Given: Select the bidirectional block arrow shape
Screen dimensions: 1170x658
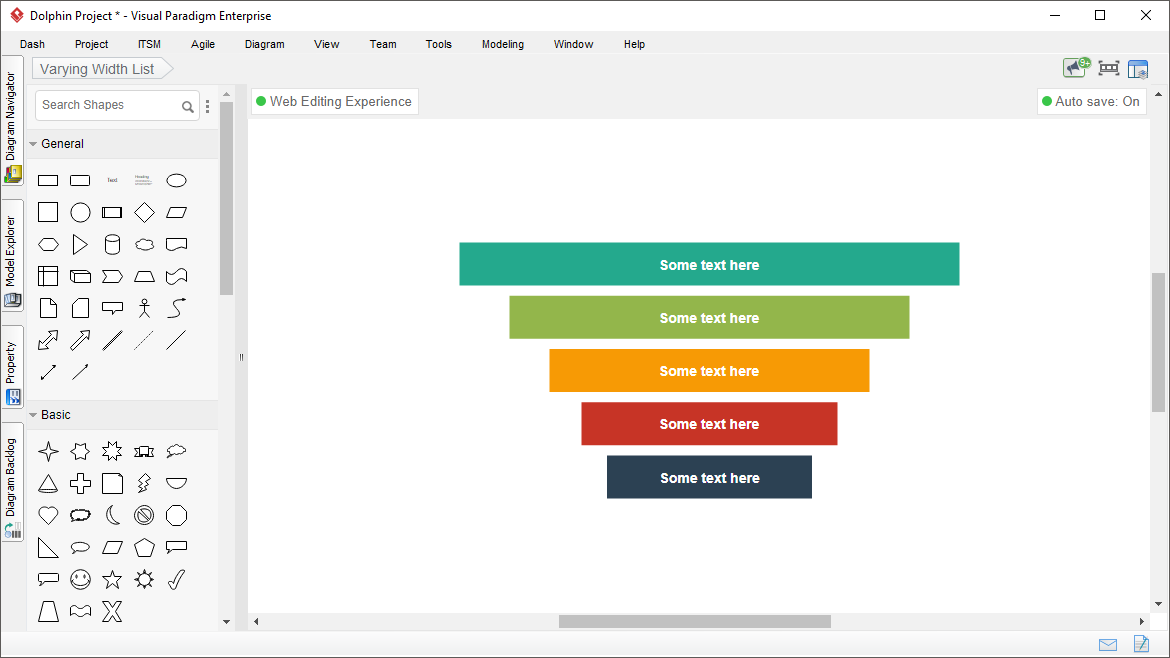Looking at the screenshot, I should pos(48,340).
